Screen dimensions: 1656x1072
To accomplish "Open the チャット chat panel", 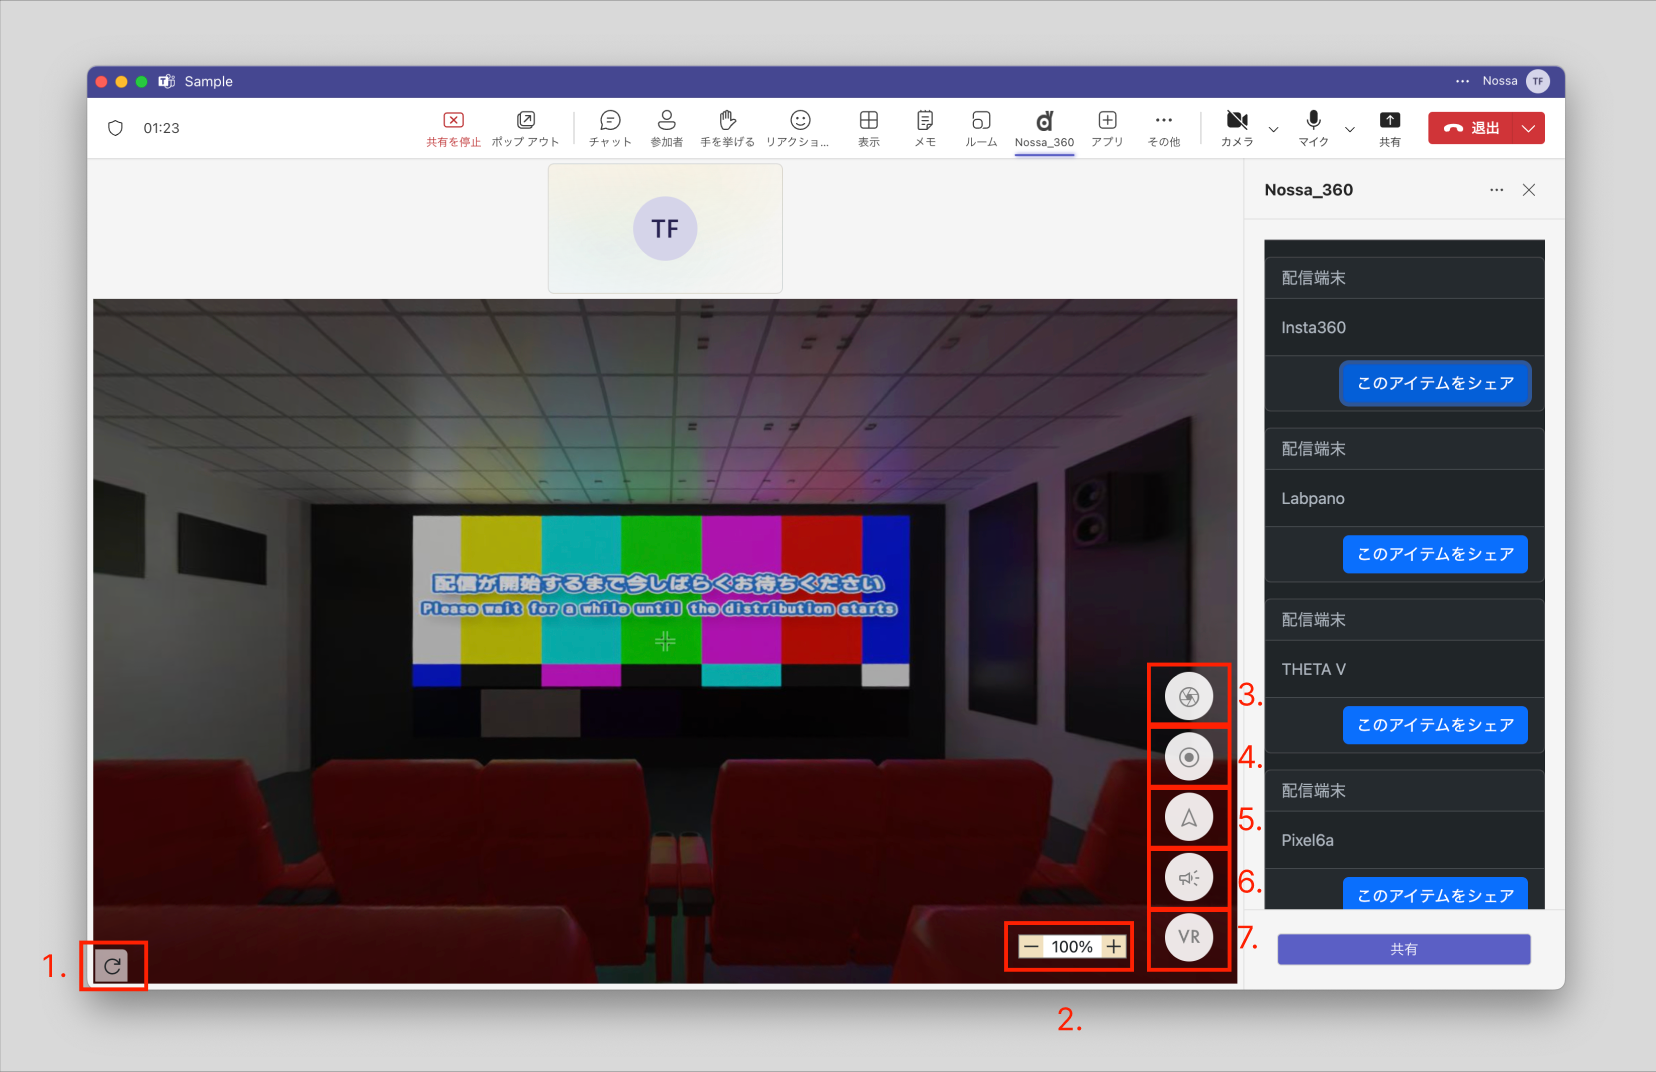I will click(x=610, y=128).
